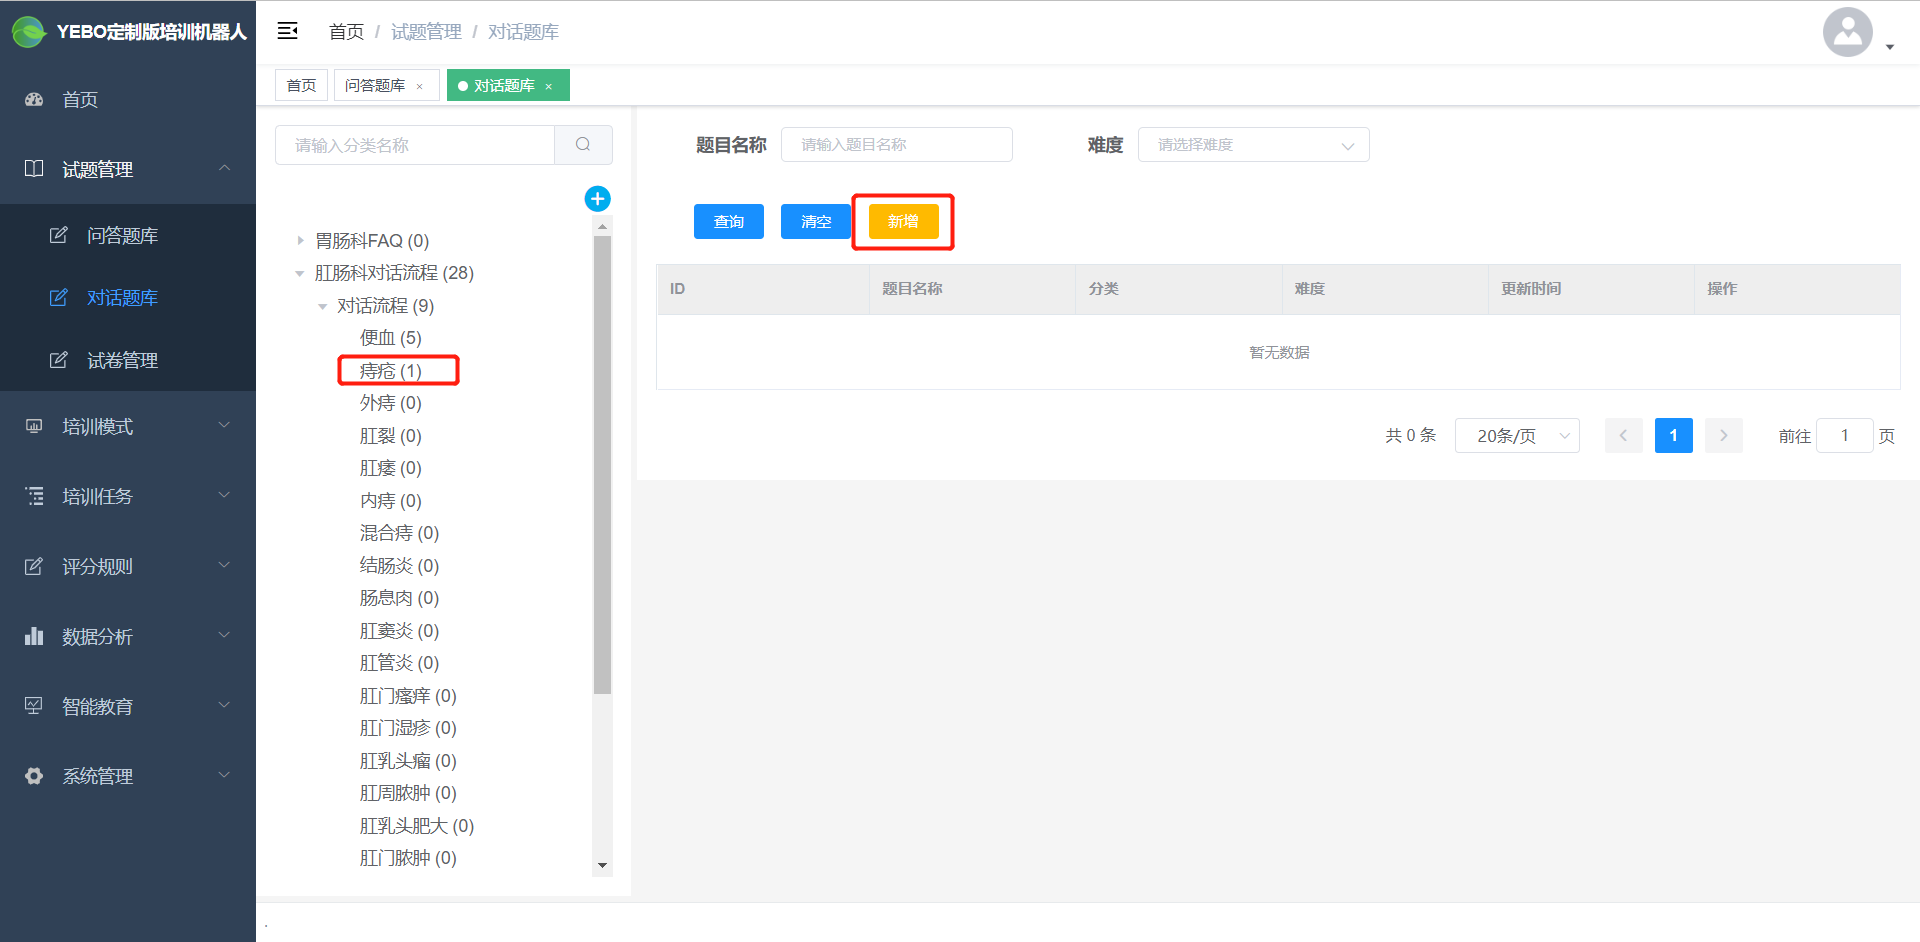
Task: Go to the previous results page arrow
Action: coord(1623,436)
